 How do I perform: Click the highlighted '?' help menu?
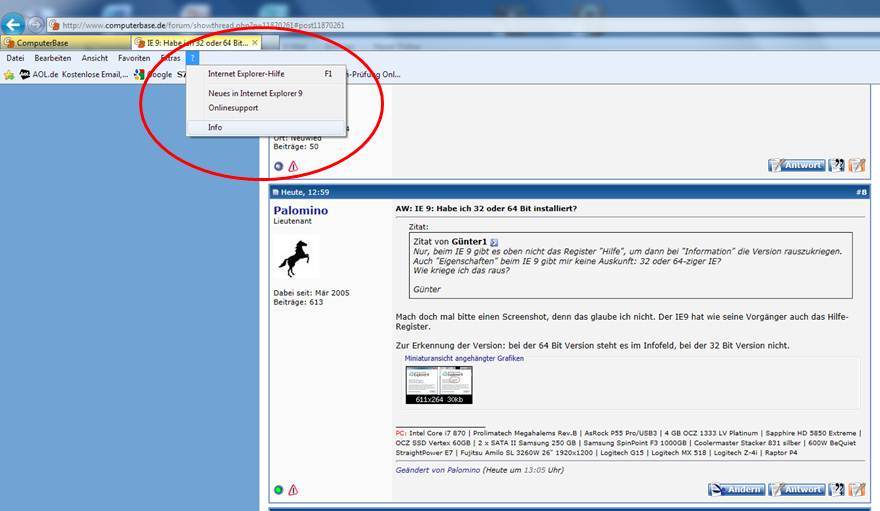point(192,58)
